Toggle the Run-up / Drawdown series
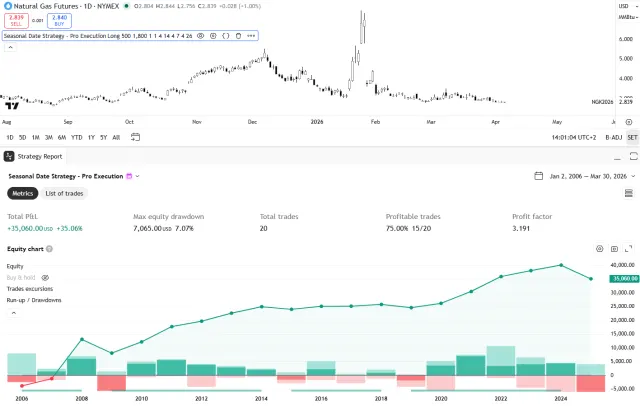The width and height of the screenshot is (640, 406). coord(34,300)
